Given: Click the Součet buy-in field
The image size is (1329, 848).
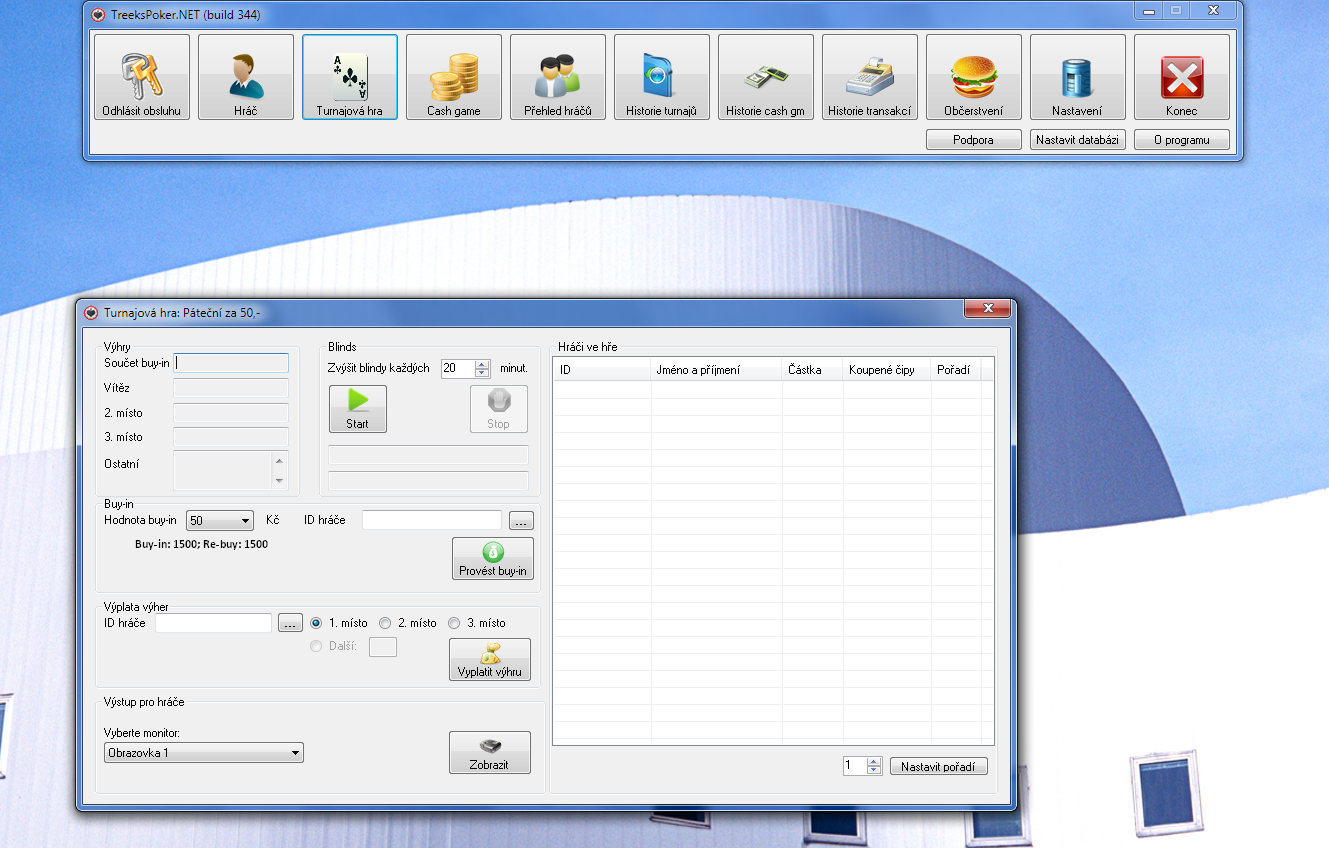Looking at the screenshot, I should click(231, 363).
